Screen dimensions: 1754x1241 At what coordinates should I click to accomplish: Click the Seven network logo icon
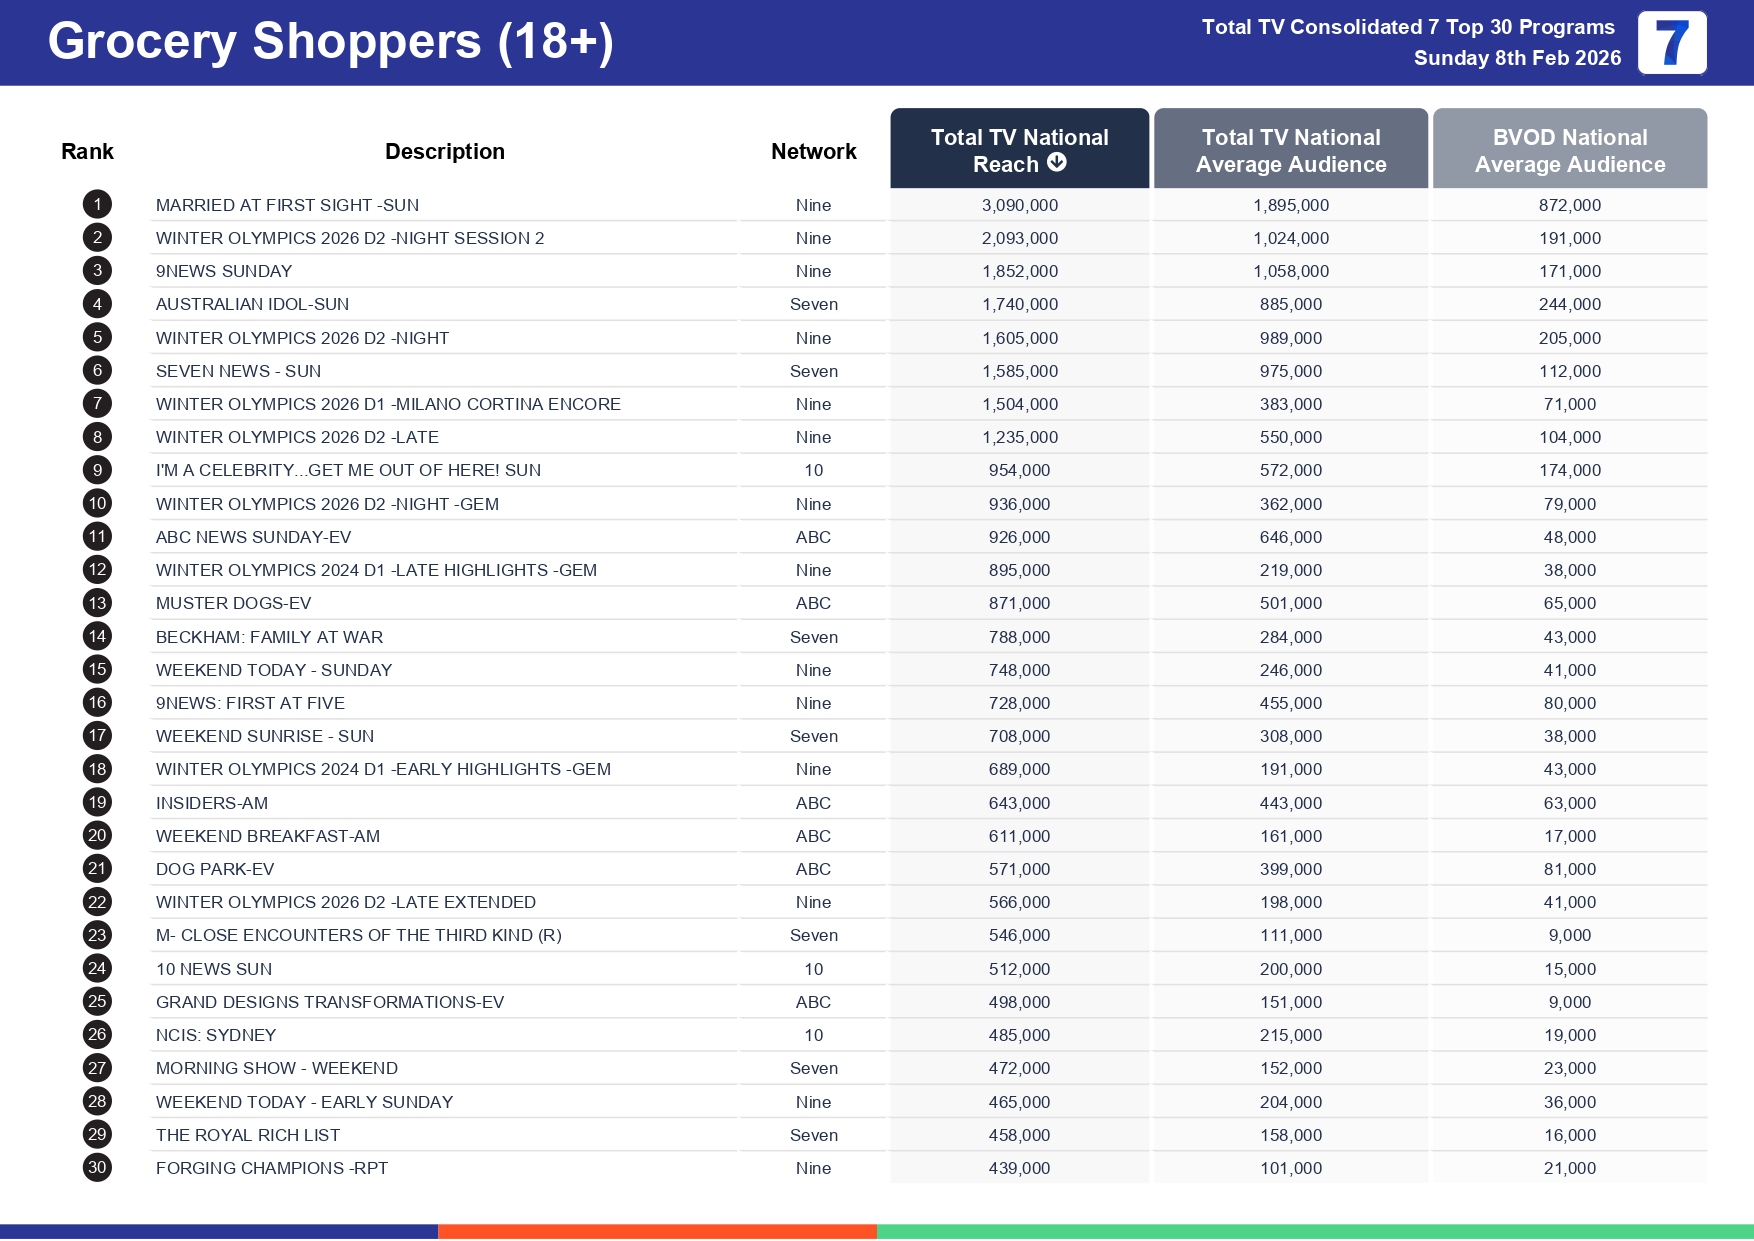coord(1671,43)
